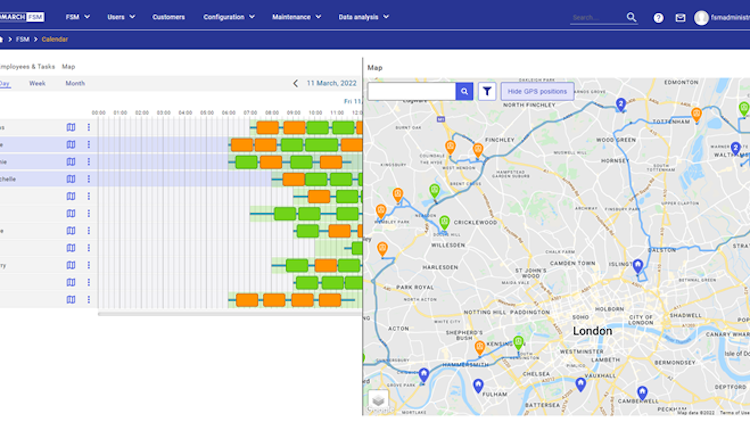Viewport: 750px width, 422px height.
Task: Click Hide GPS positions button
Action: 537,91
